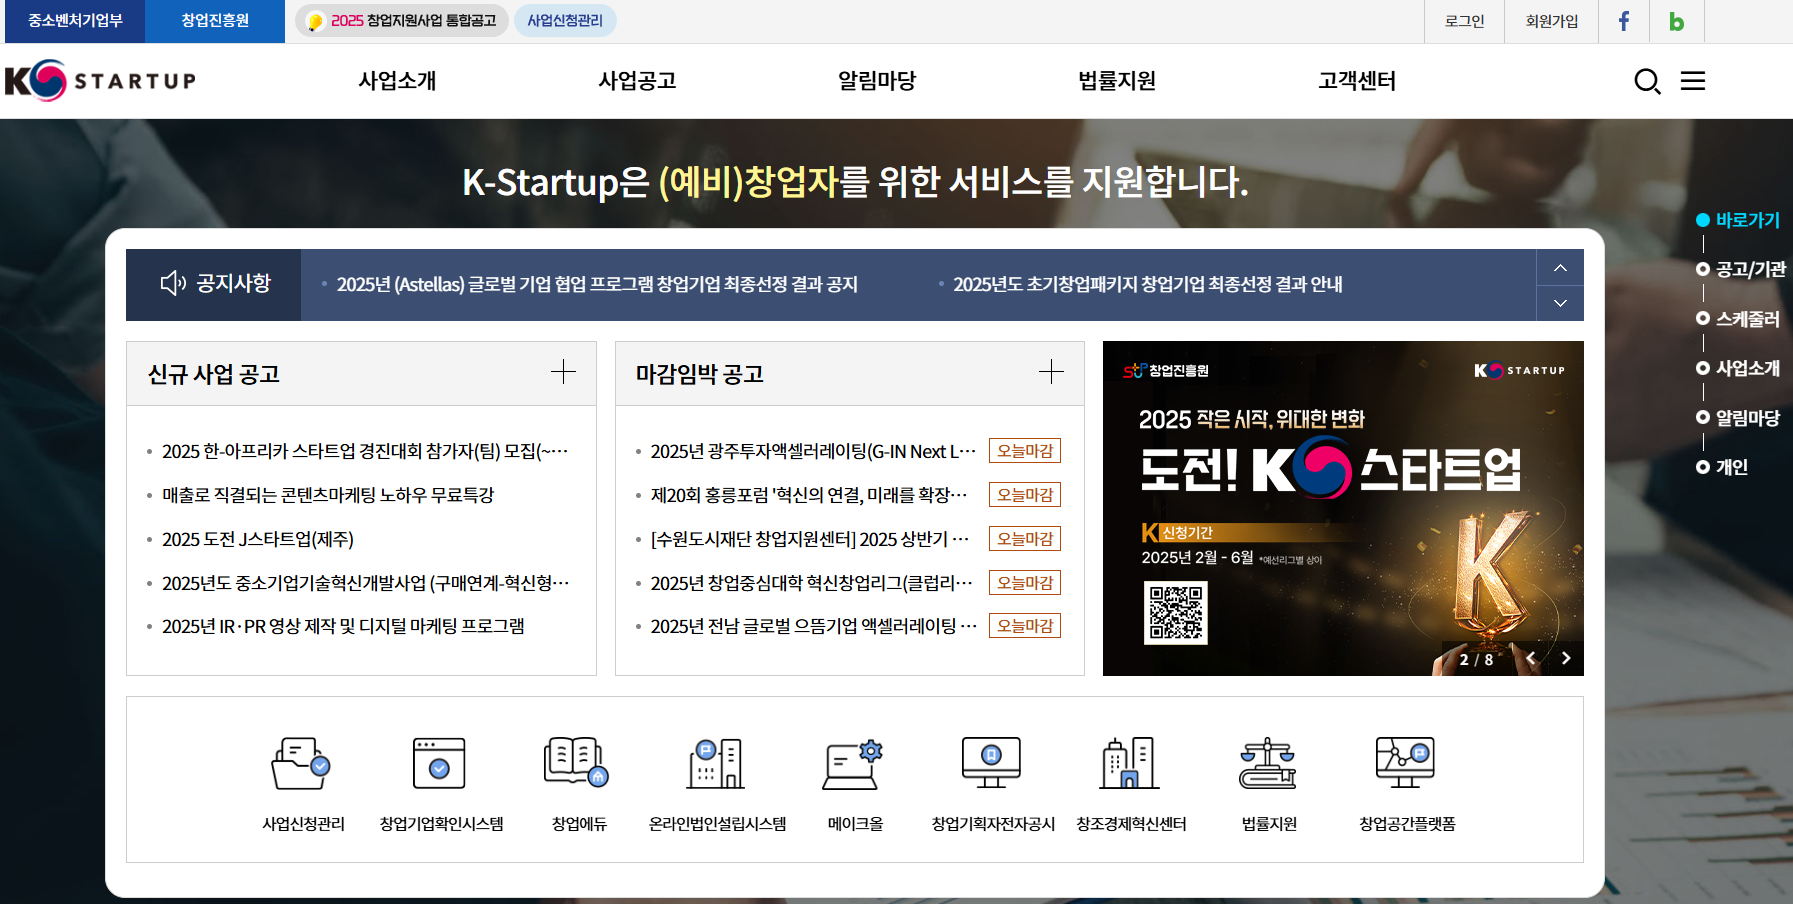Switch to 창업진흥원 tab
Image resolution: width=1793 pixels, height=904 pixels.
(215, 21)
